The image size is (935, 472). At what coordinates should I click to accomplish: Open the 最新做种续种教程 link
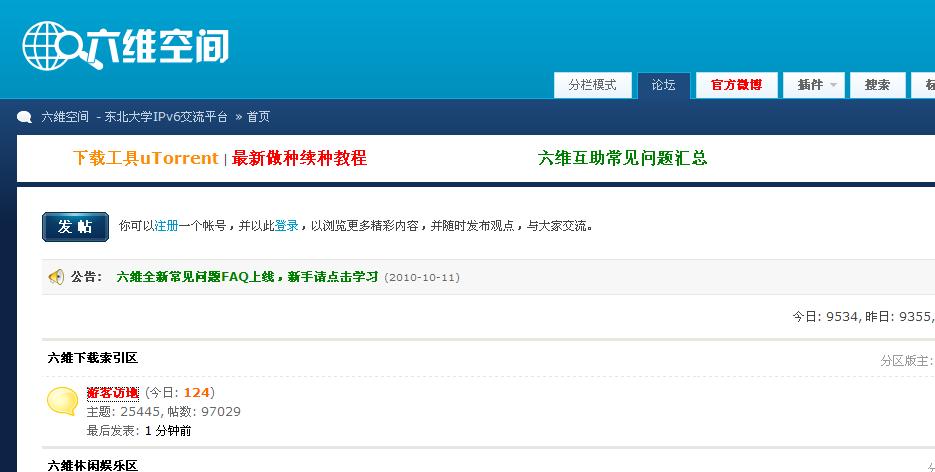coord(299,158)
